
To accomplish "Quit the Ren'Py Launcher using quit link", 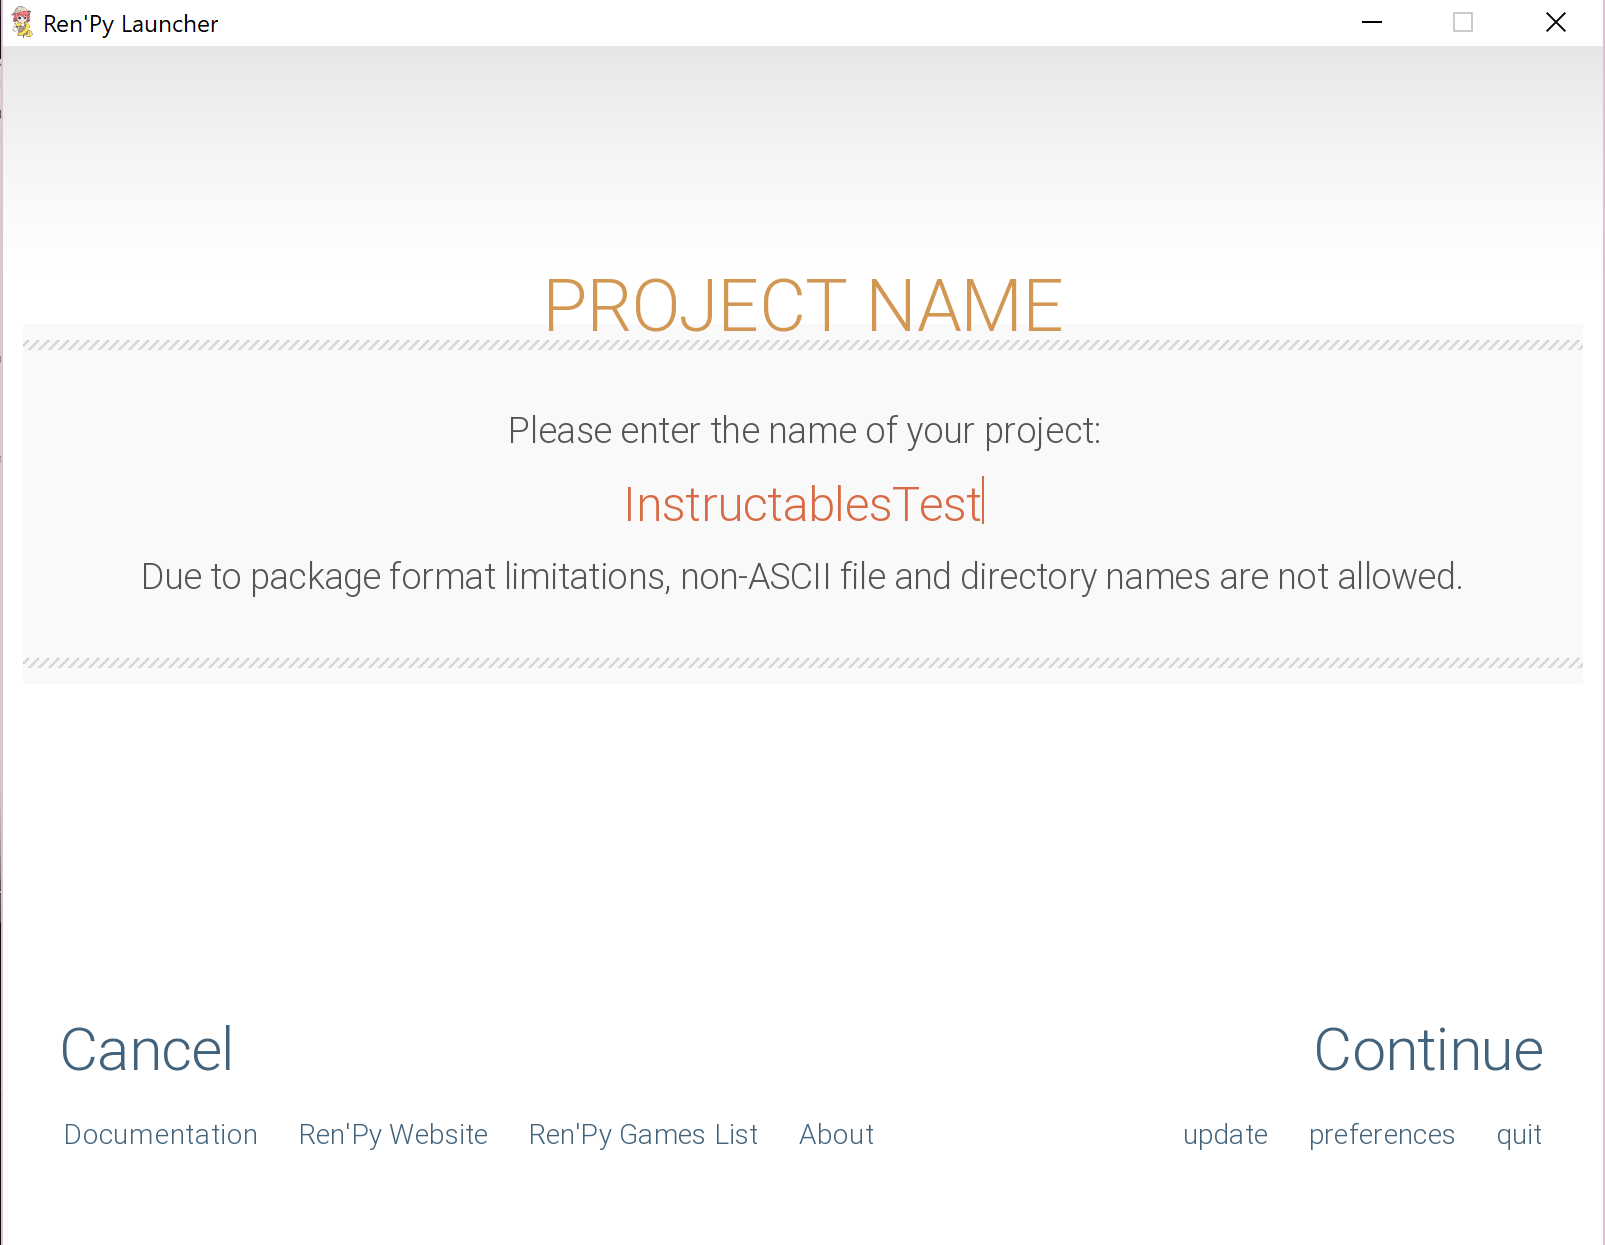I will tap(1518, 1134).
